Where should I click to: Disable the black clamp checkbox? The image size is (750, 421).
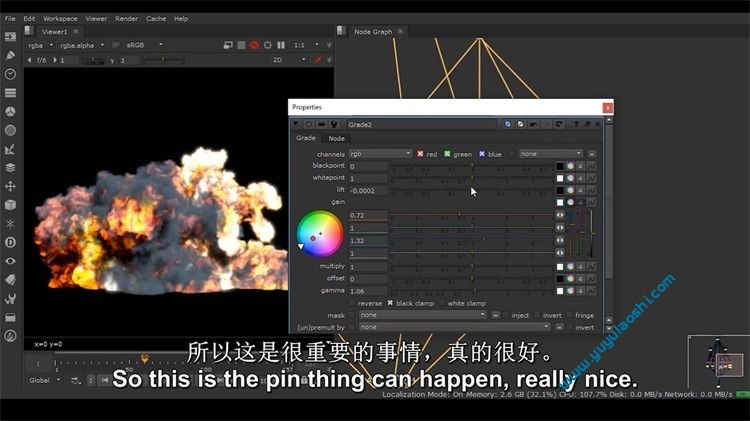coord(390,303)
